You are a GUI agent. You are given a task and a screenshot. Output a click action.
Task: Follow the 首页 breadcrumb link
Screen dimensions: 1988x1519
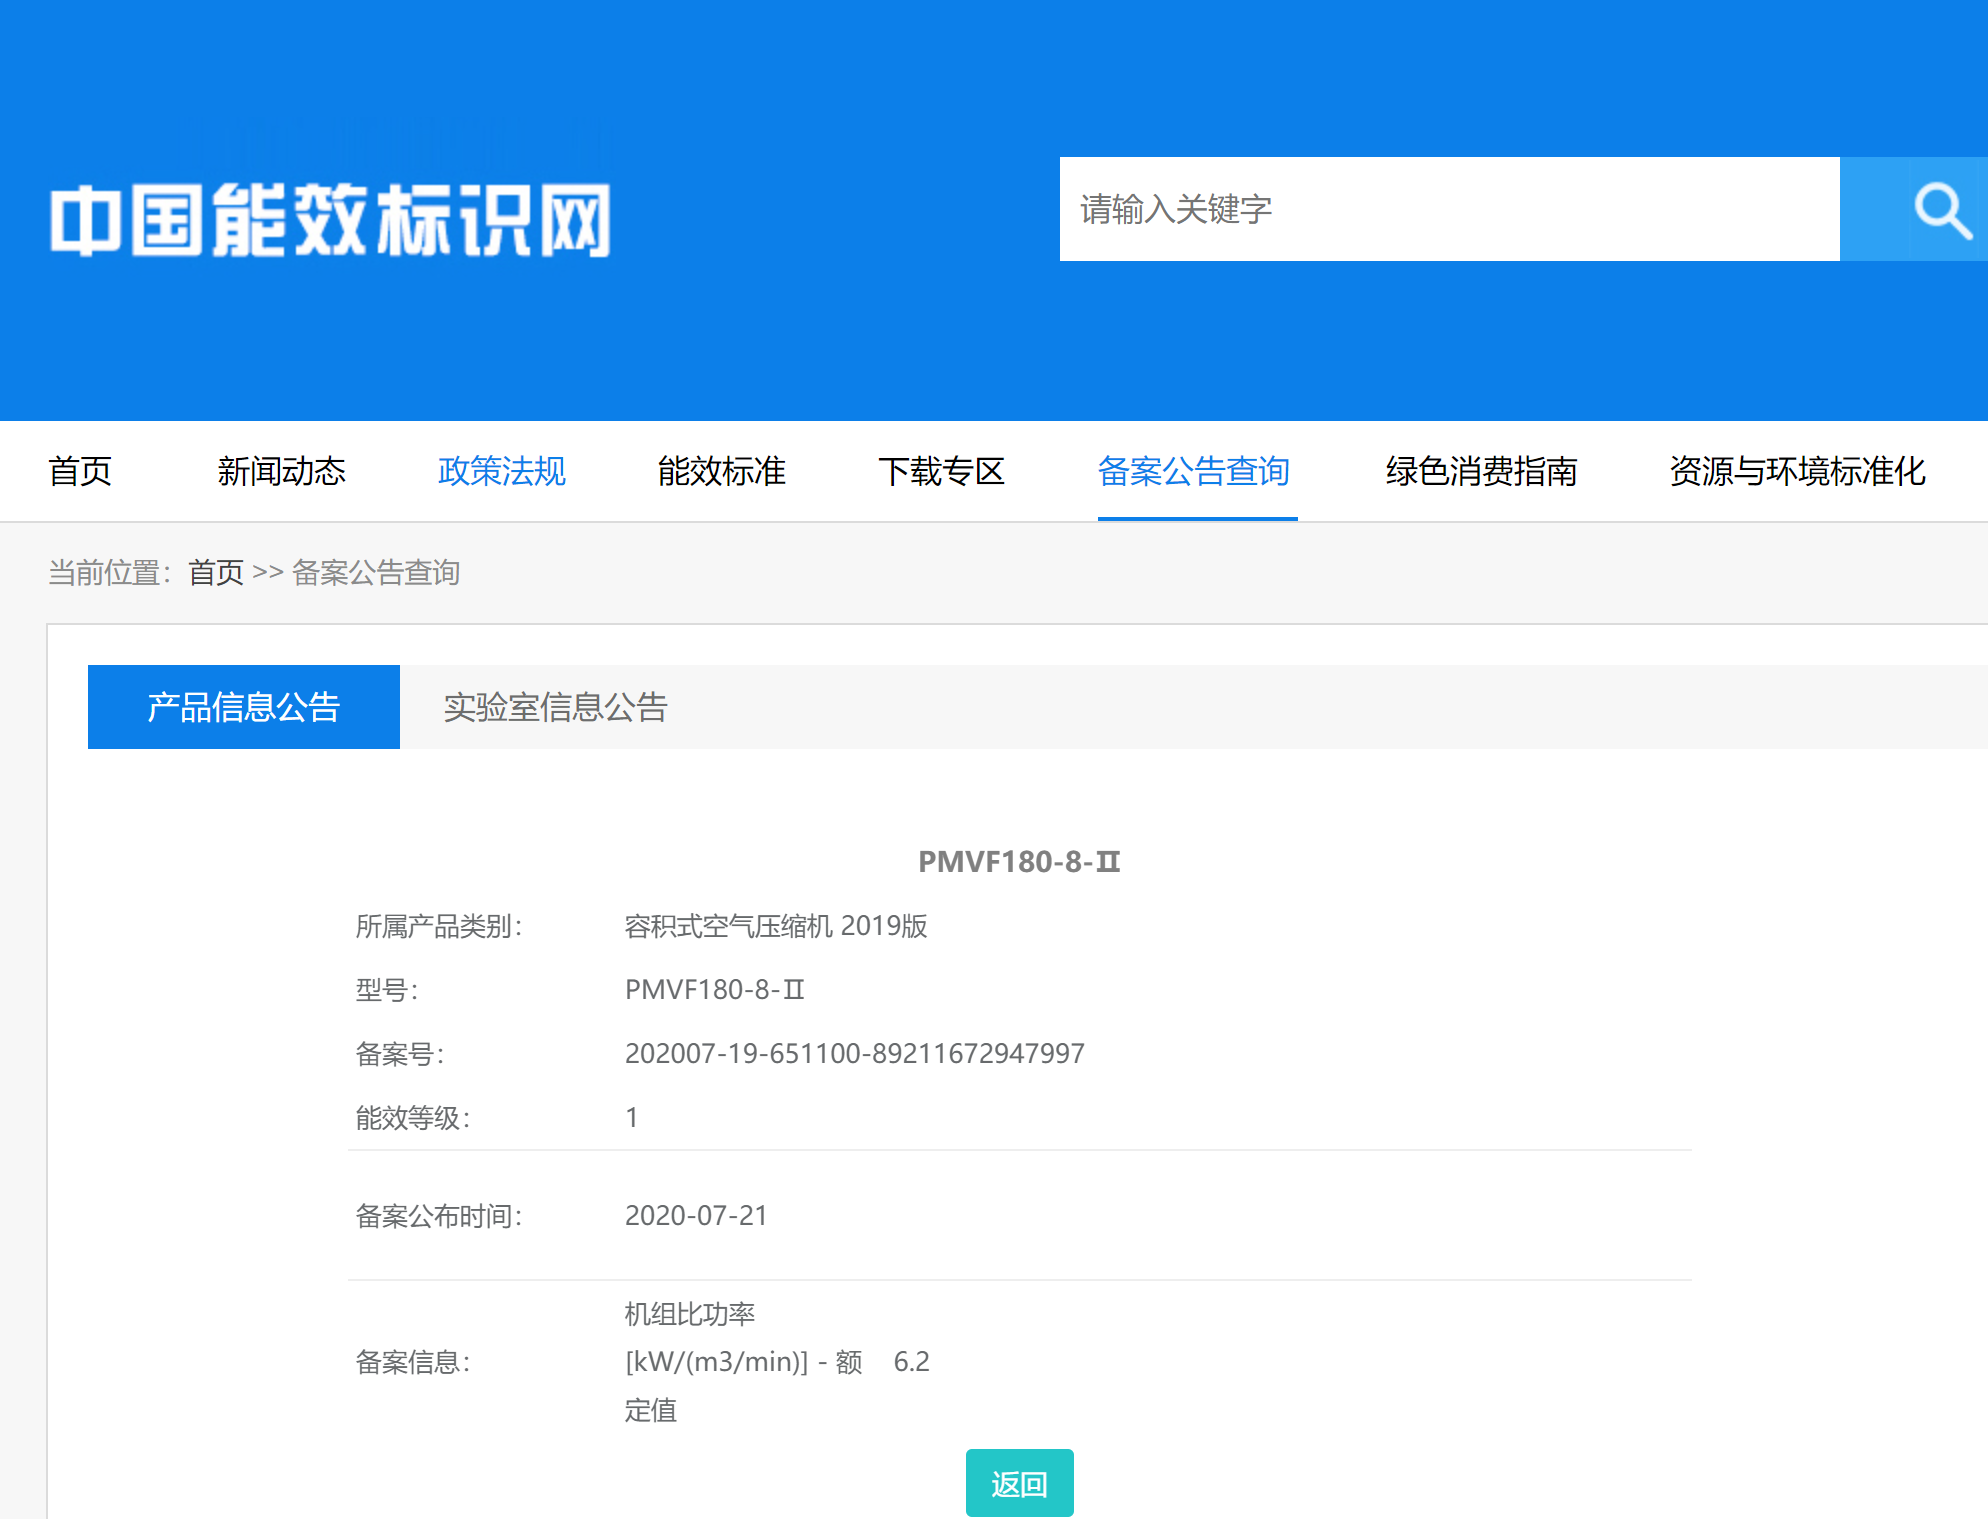click(216, 572)
